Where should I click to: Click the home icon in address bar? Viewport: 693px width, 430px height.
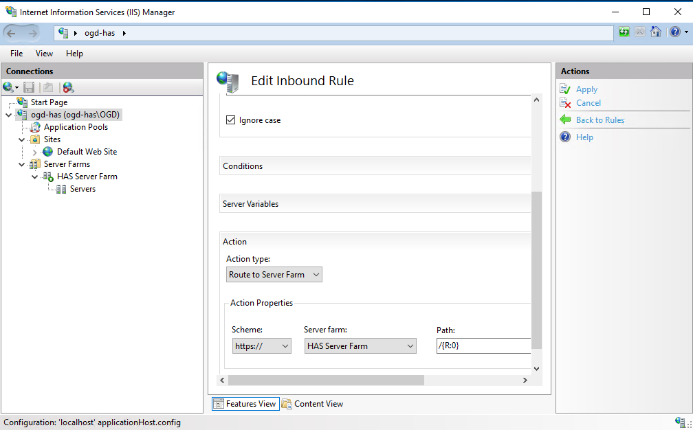pos(655,32)
